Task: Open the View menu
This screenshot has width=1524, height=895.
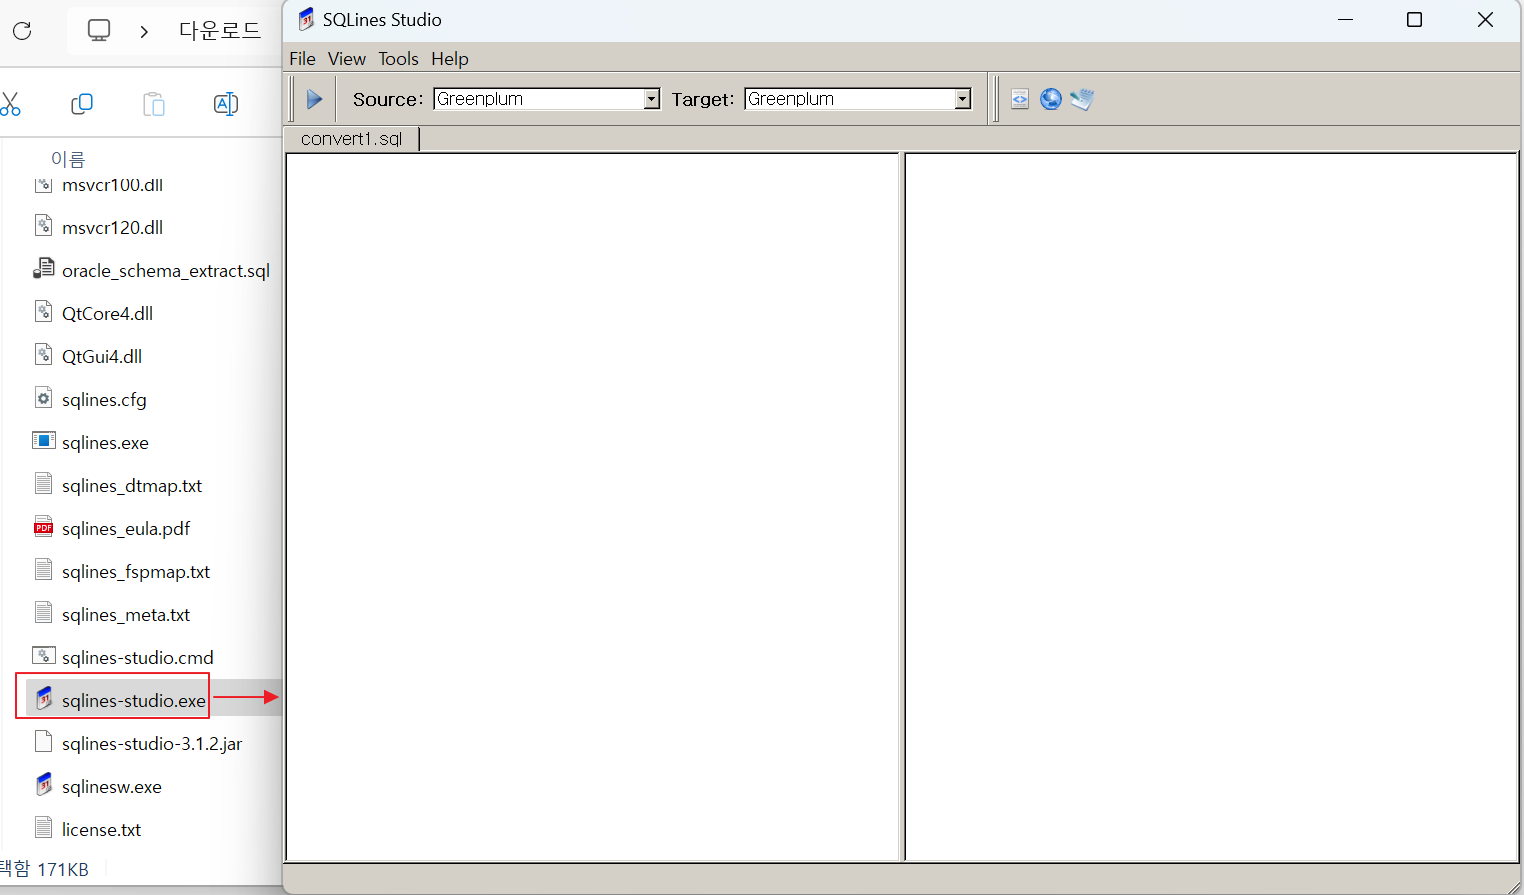Action: tap(346, 59)
